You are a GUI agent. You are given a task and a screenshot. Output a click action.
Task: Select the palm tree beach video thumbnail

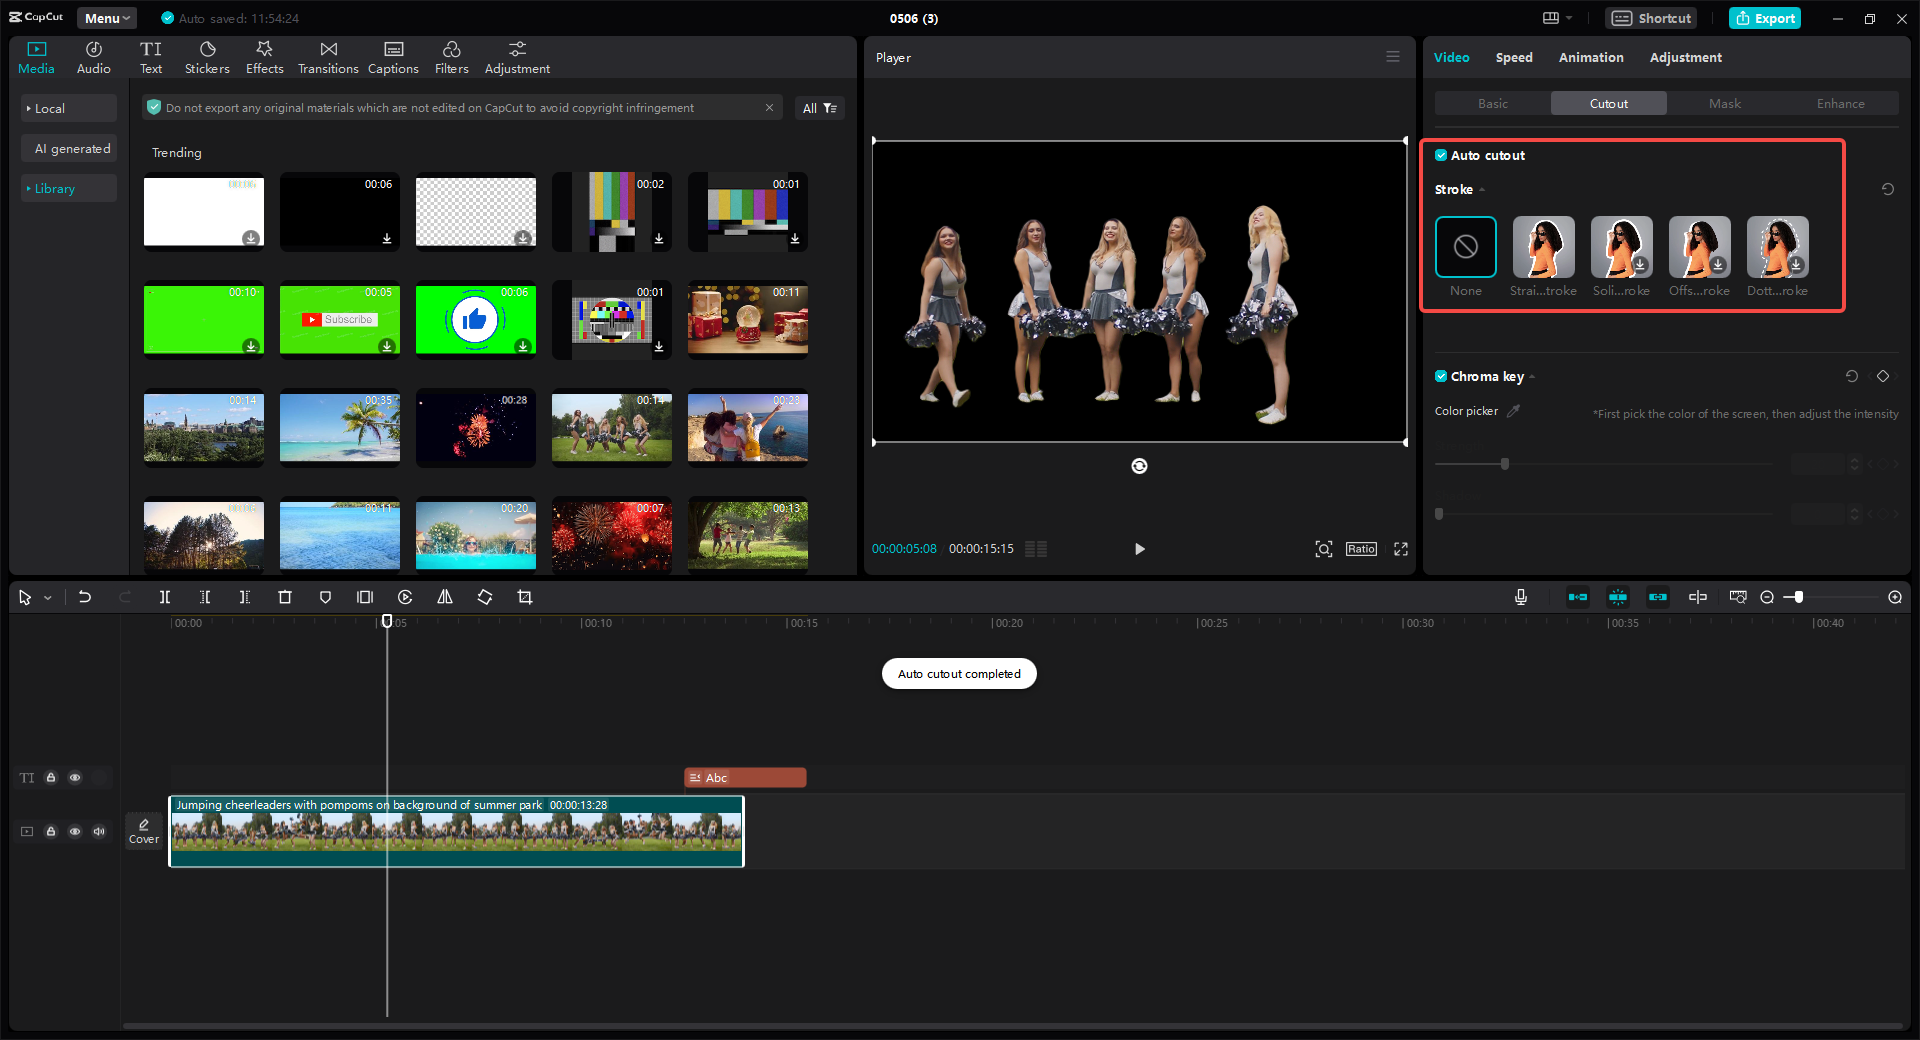click(340, 427)
